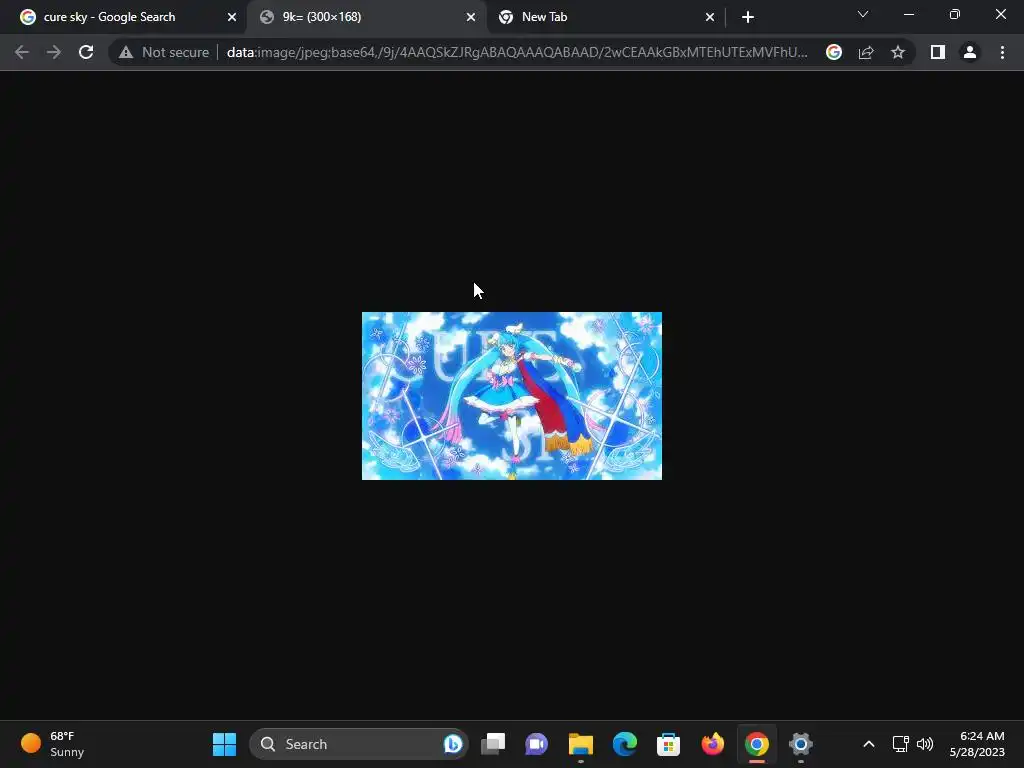This screenshot has width=1024, height=768.
Task: Open the clock showing 6:24 AM
Action: coord(977,744)
